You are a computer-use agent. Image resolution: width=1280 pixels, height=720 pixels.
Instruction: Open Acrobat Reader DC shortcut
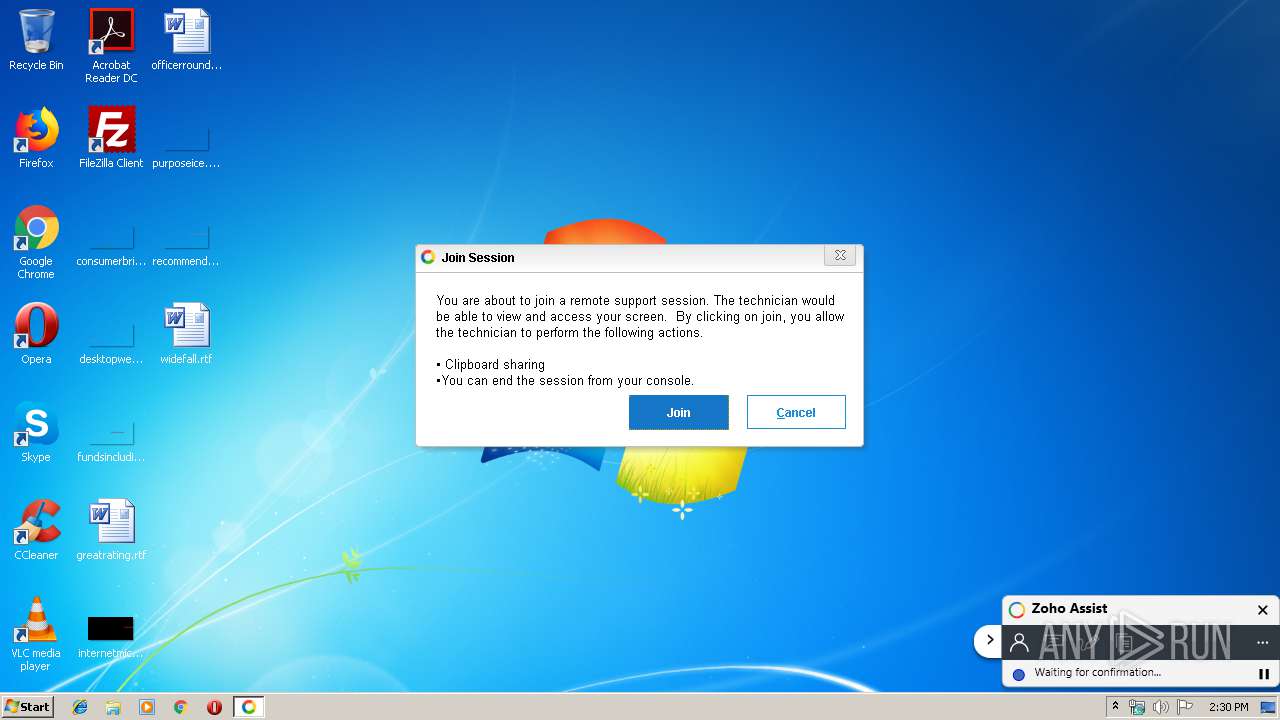click(111, 46)
